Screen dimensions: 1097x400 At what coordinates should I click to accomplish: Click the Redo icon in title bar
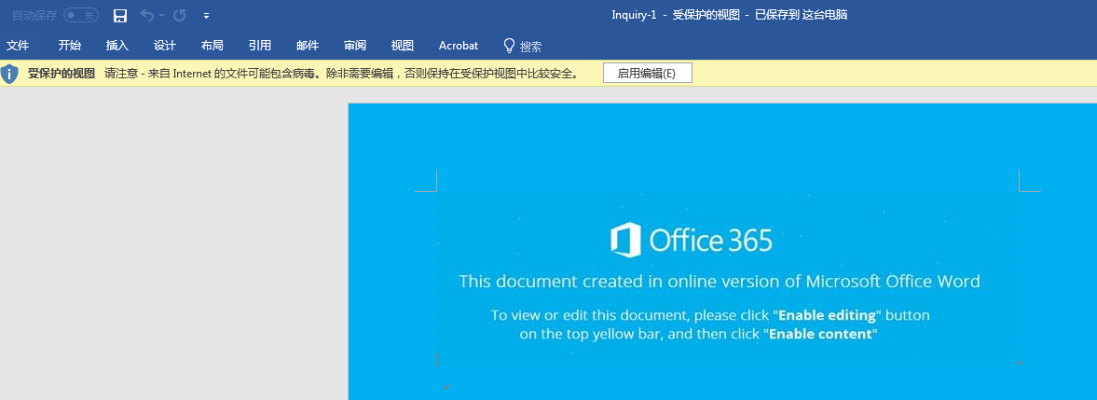(179, 16)
